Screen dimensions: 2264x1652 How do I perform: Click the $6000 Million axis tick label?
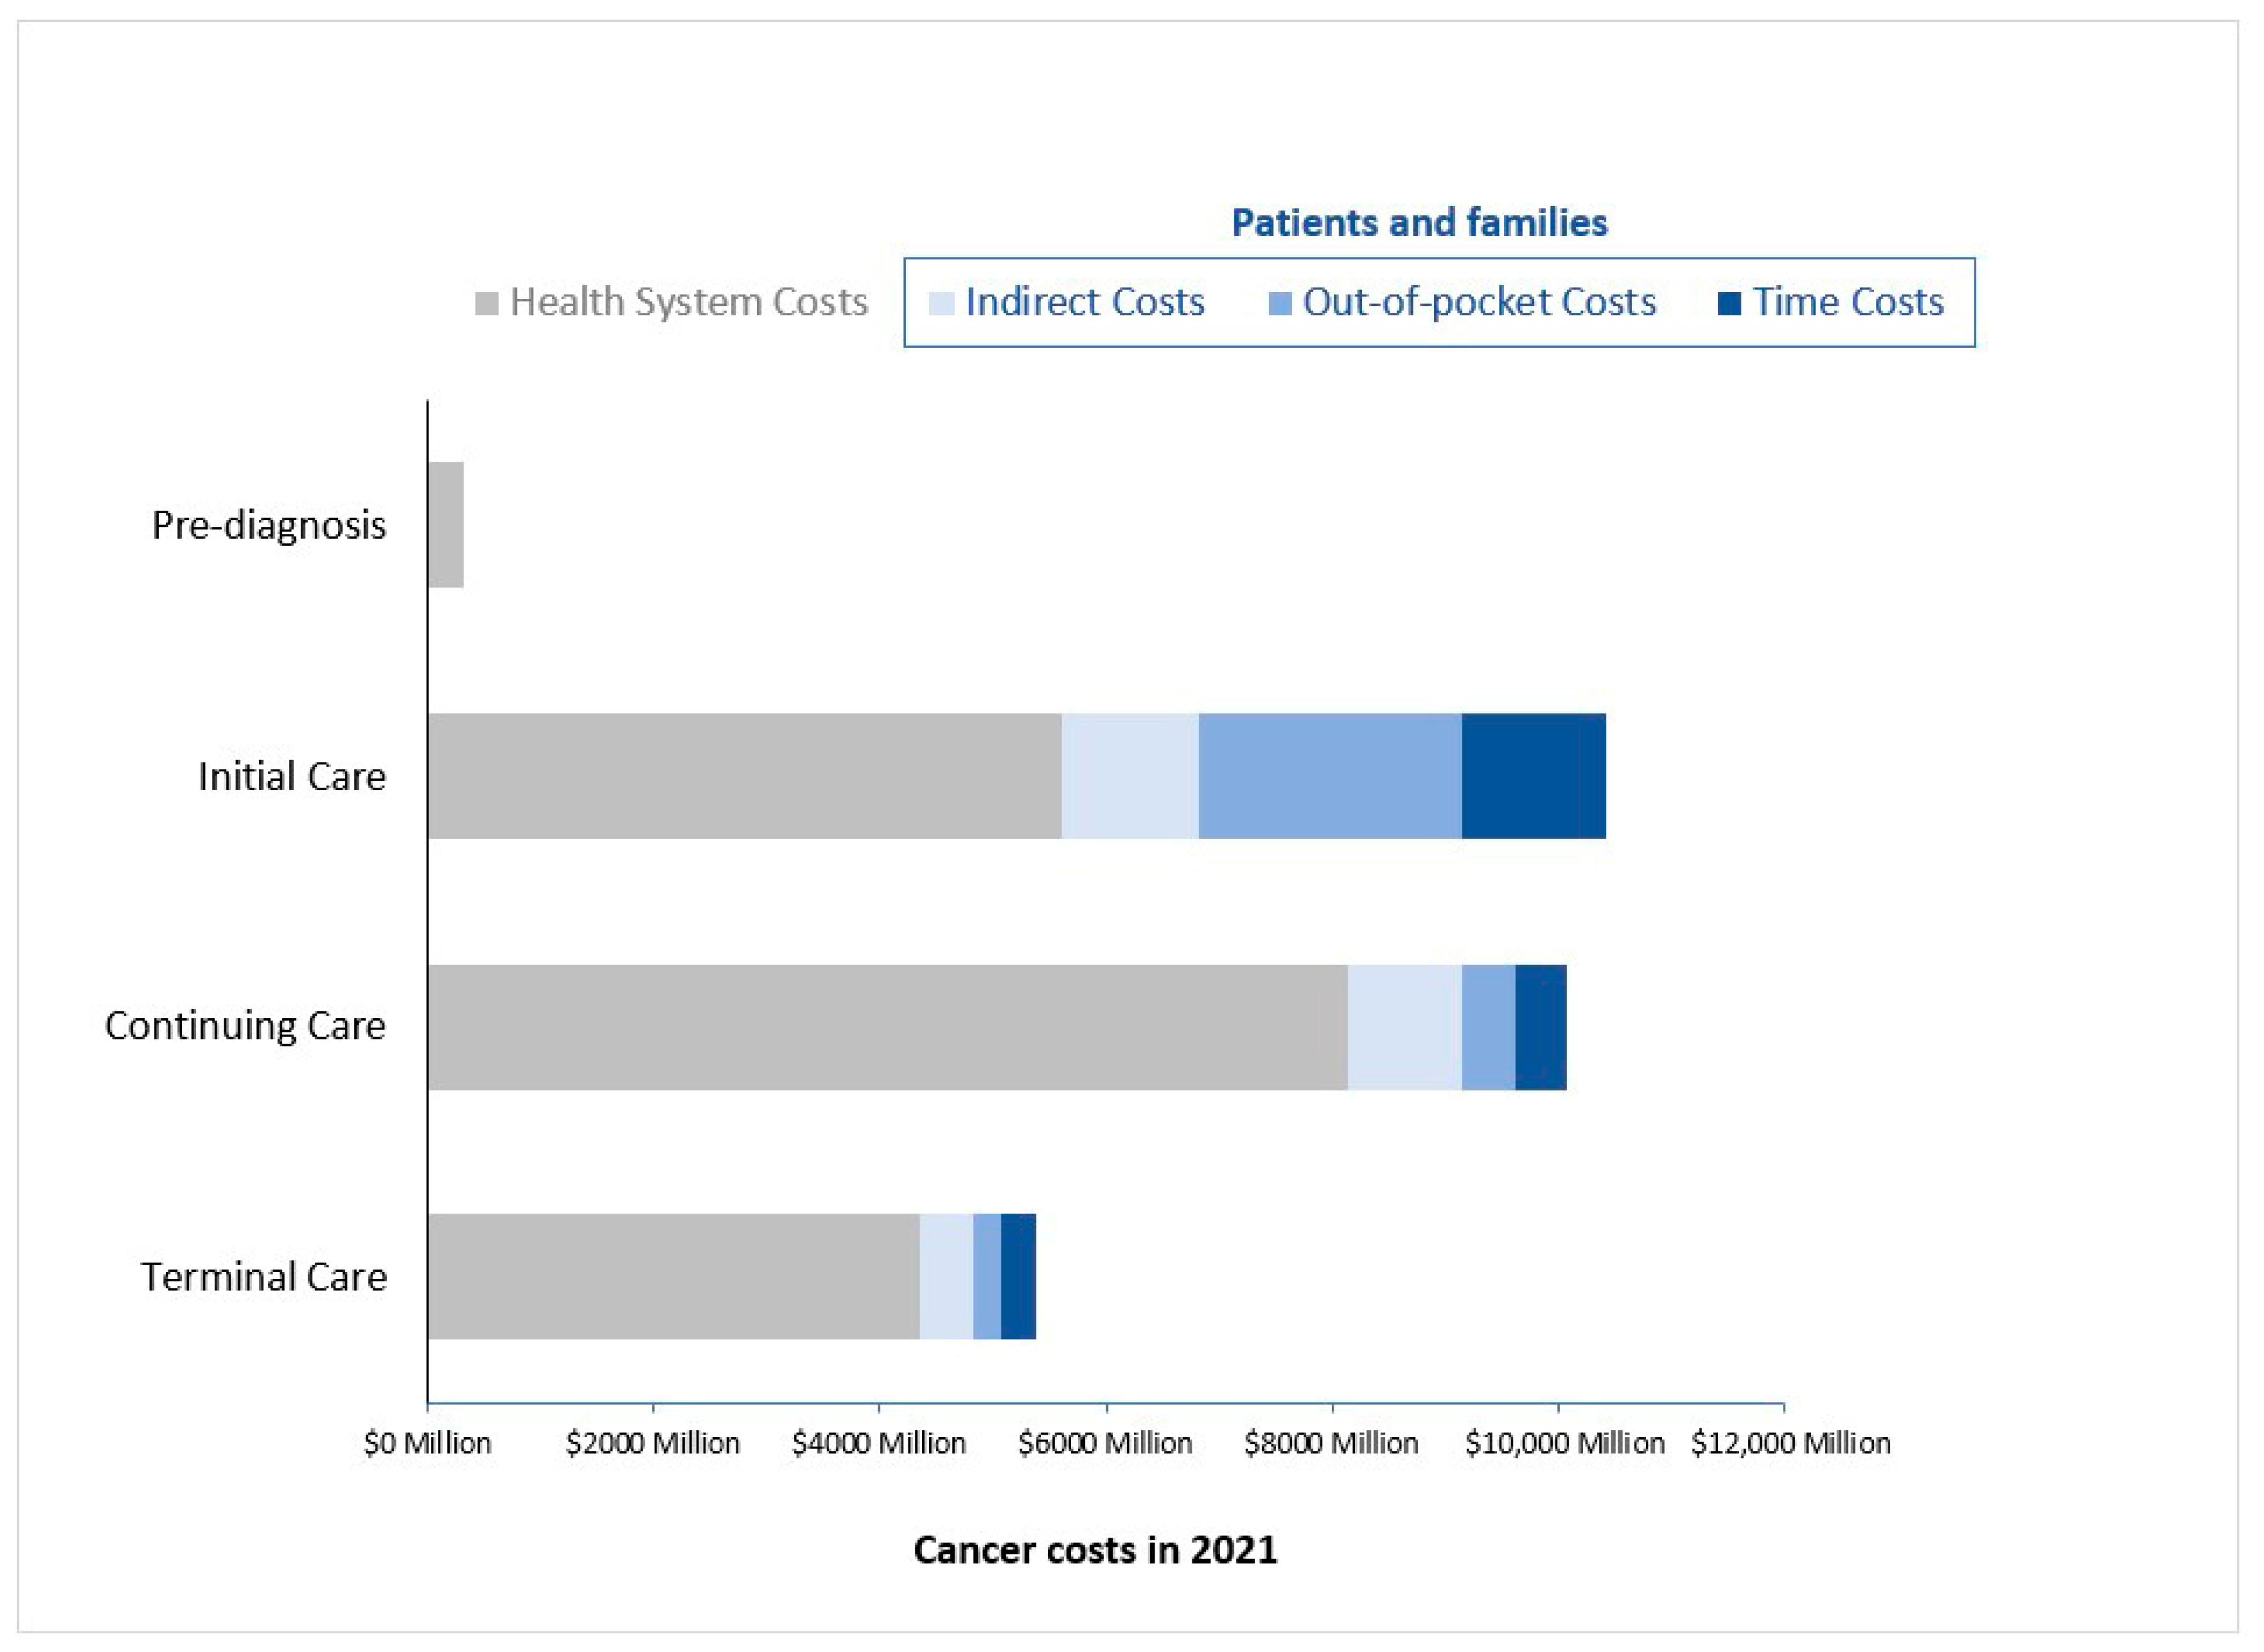pos(1105,1443)
